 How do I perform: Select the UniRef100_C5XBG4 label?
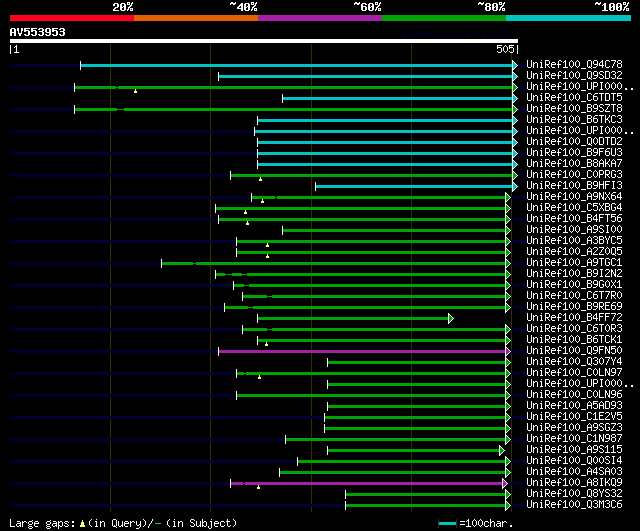574,208
